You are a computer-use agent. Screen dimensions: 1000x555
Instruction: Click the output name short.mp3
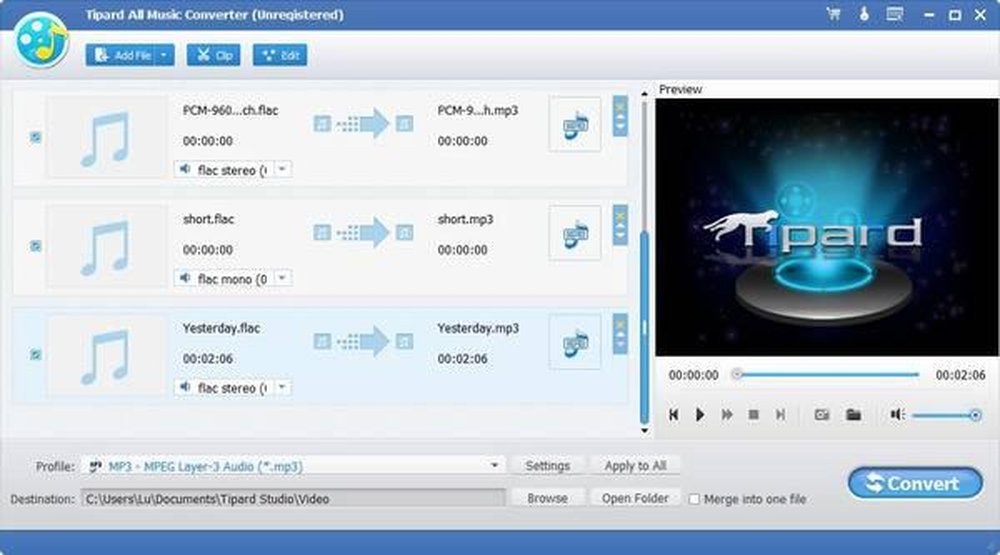tap(466, 219)
